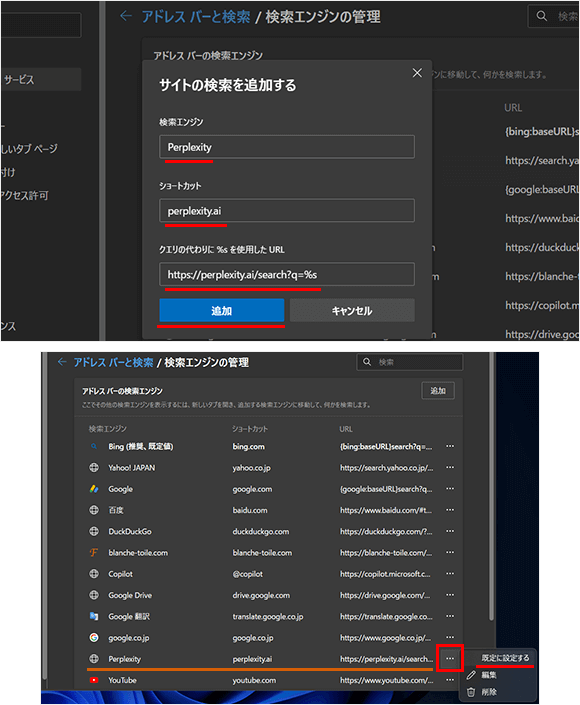
Task: Open more options for Yahoo! JAPAN row
Action: 450,468
